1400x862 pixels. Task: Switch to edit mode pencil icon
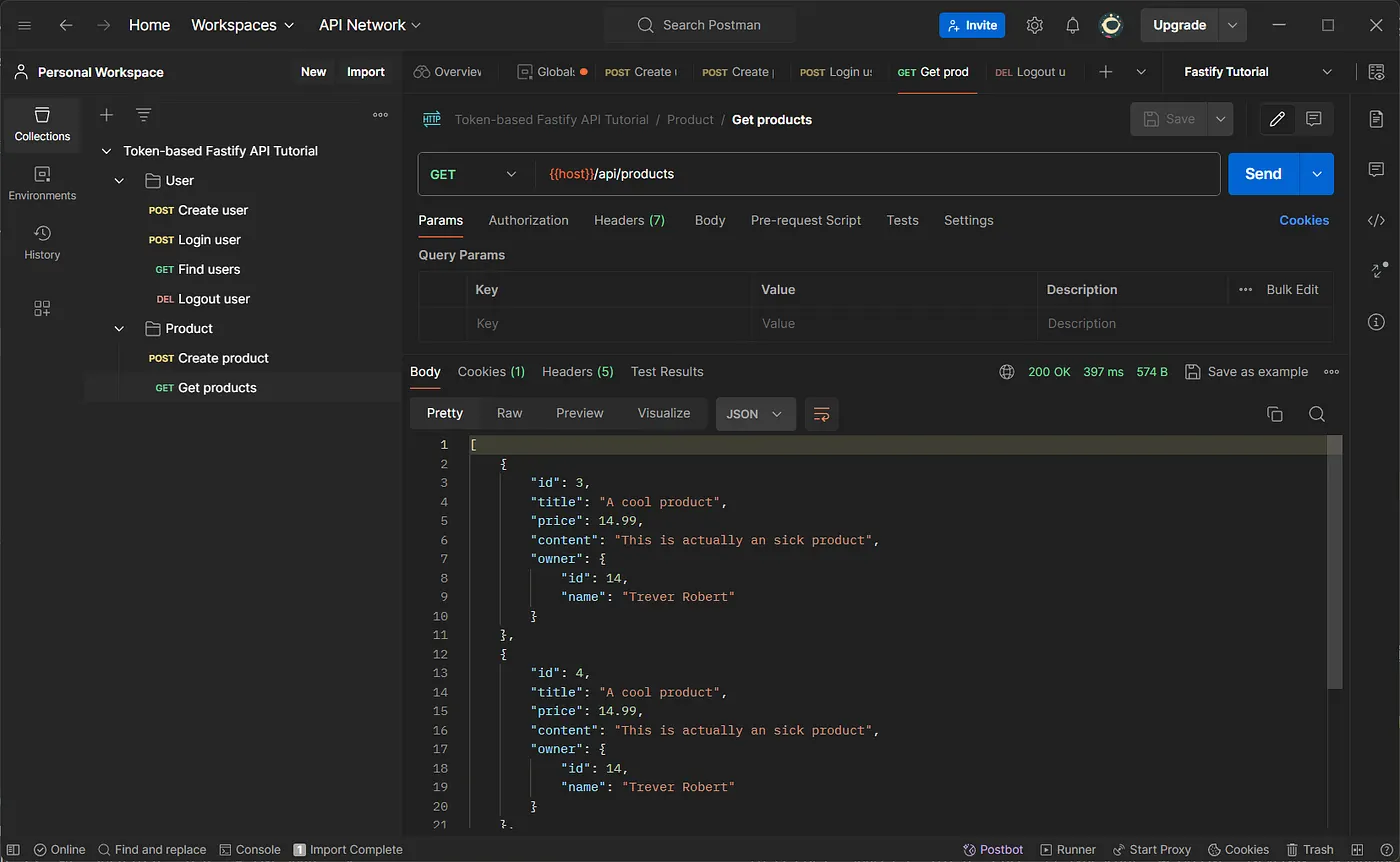[x=1277, y=119]
